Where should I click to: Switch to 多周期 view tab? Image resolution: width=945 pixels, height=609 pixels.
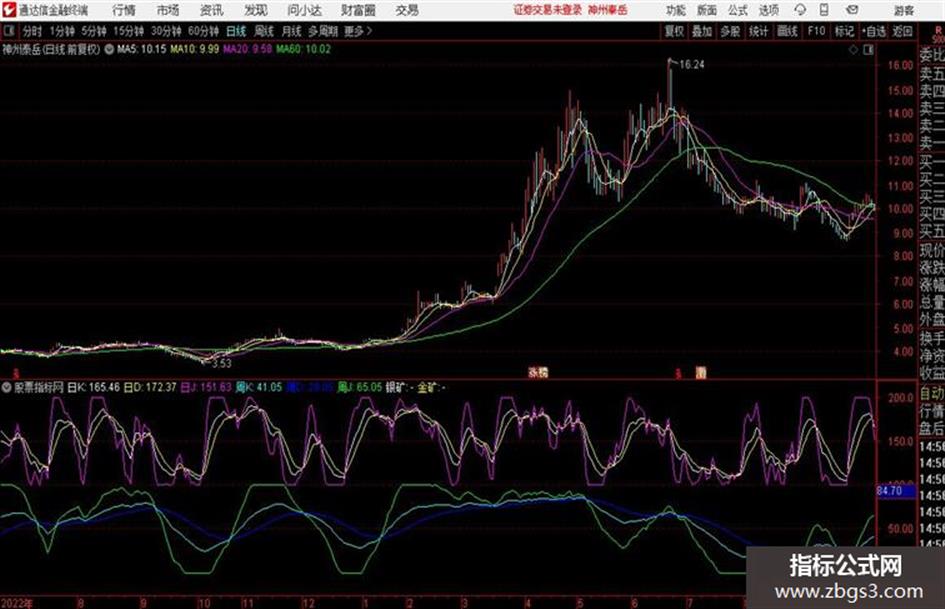point(323,31)
